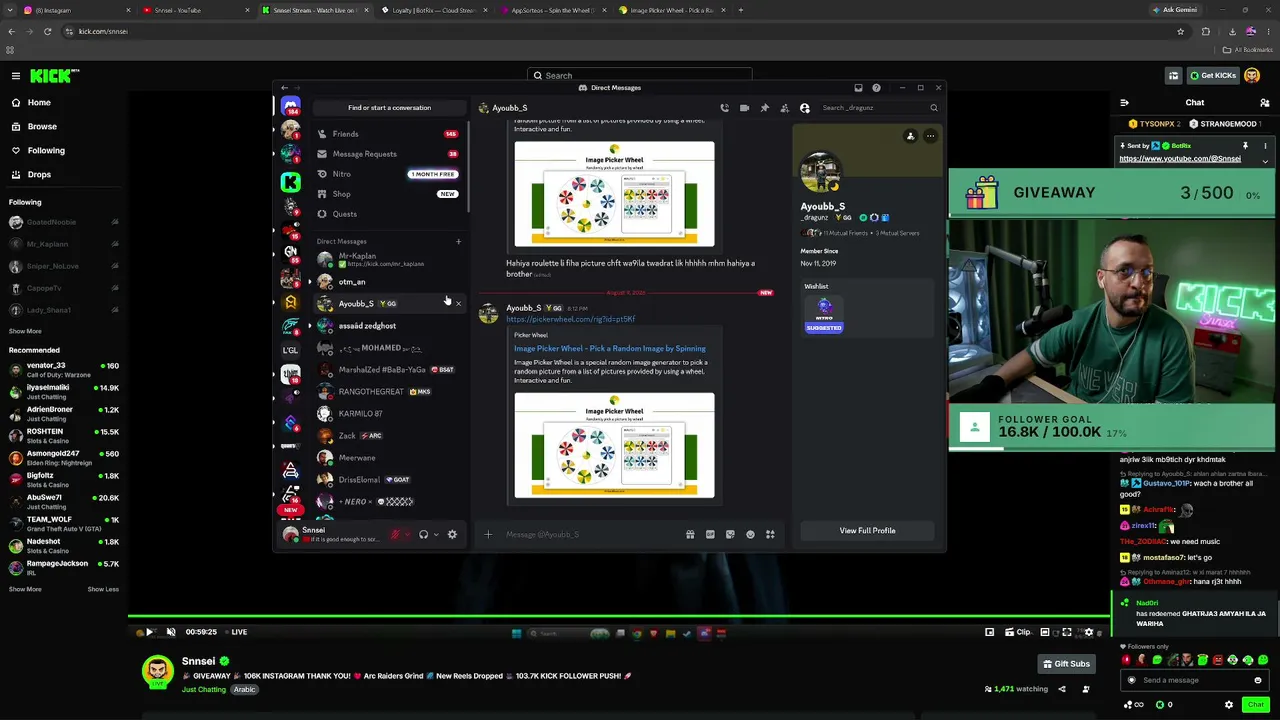This screenshot has height=720, width=1280.
Task: Search messages in the Discord DM
Action: pos(880,108)
